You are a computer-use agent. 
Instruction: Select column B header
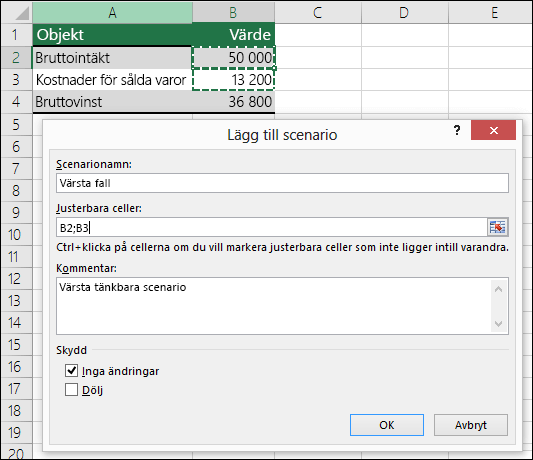click(234, 13)
